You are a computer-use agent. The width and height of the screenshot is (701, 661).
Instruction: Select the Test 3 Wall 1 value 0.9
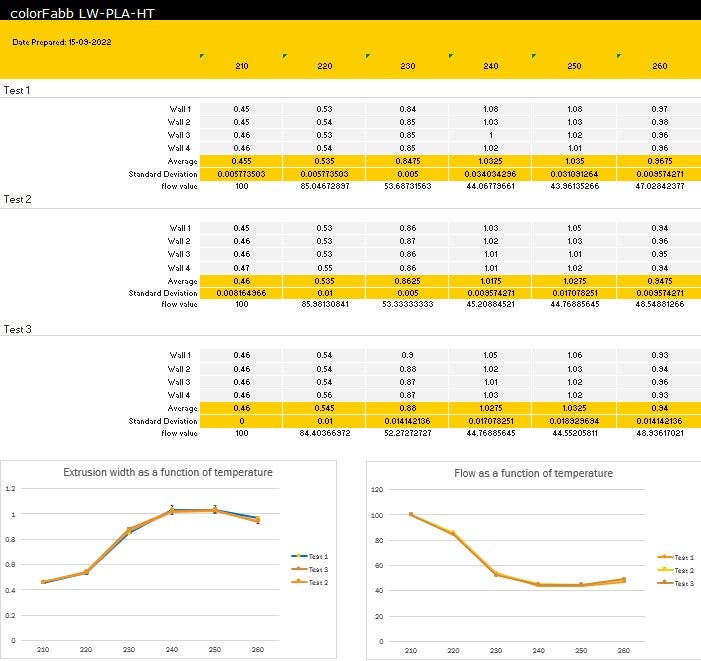point(407,355)
